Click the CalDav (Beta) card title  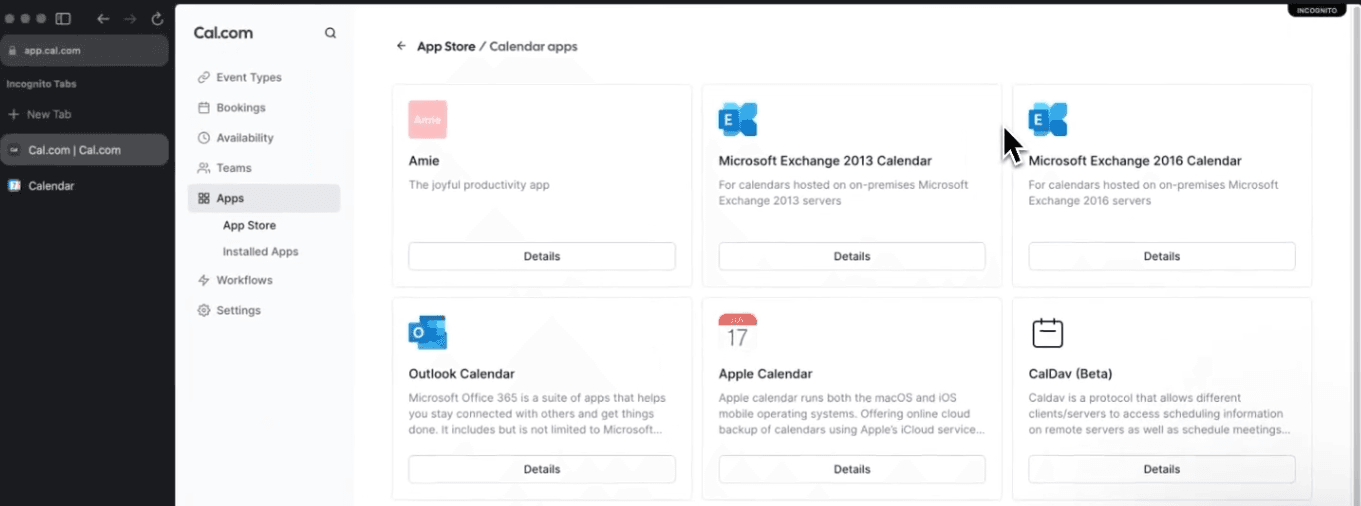point(1070,374)
